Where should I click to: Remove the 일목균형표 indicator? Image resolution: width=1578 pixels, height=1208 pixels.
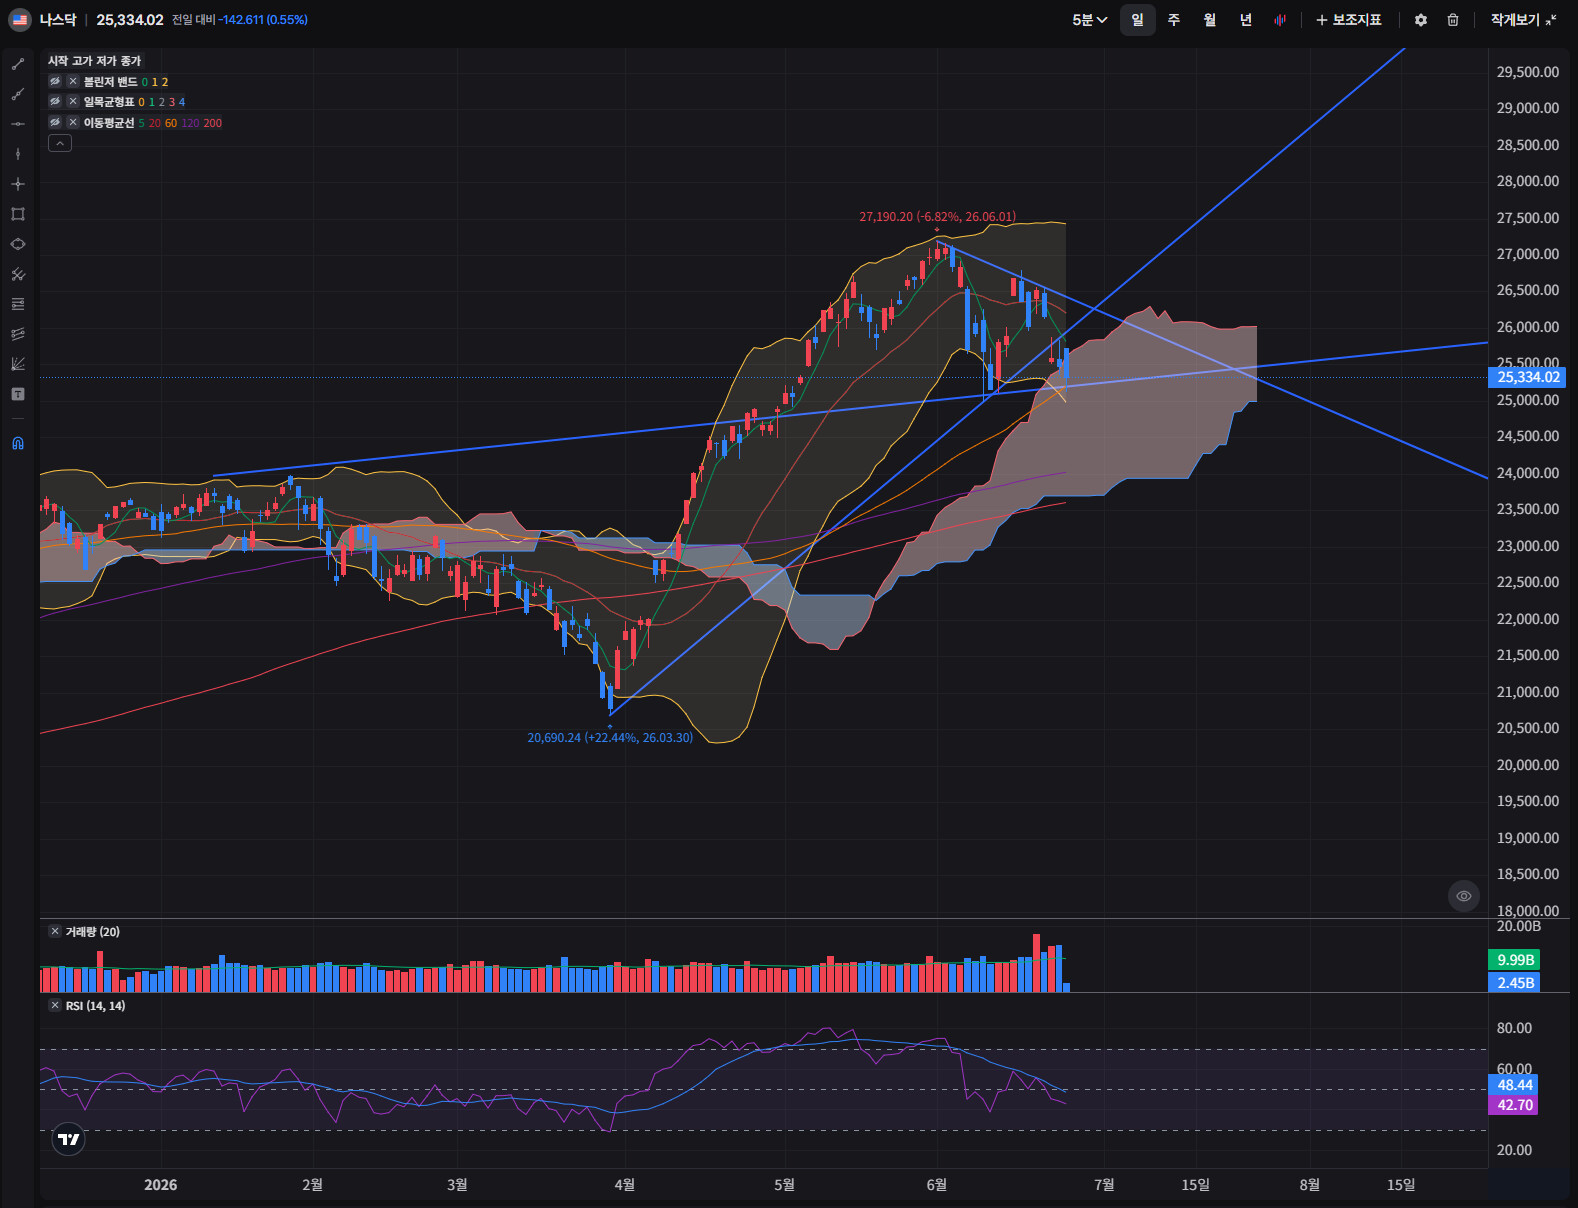coord(73,102)
